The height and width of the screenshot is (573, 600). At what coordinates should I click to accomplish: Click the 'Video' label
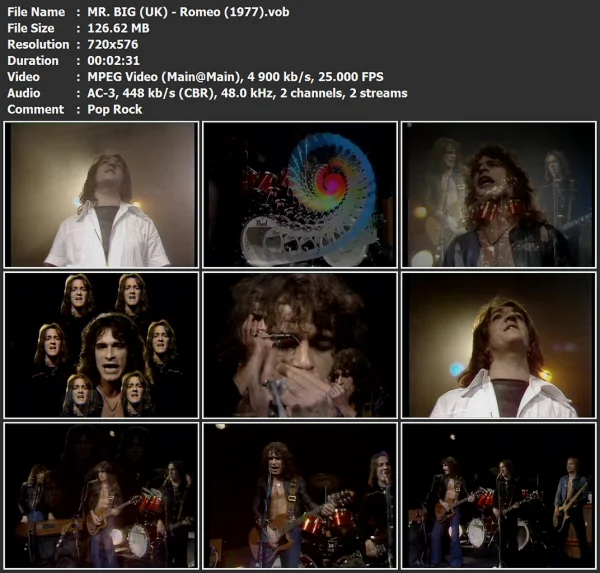coord(23,77)
